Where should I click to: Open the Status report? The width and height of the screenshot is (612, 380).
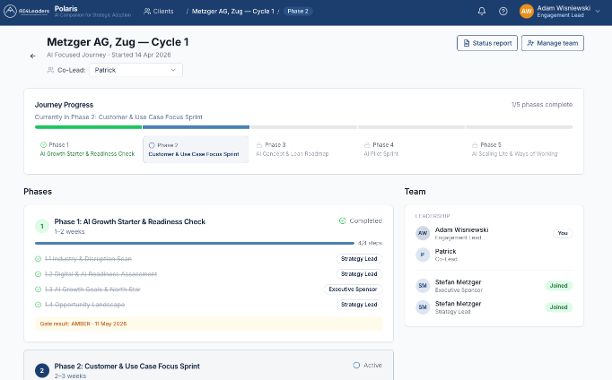[487, 43]
